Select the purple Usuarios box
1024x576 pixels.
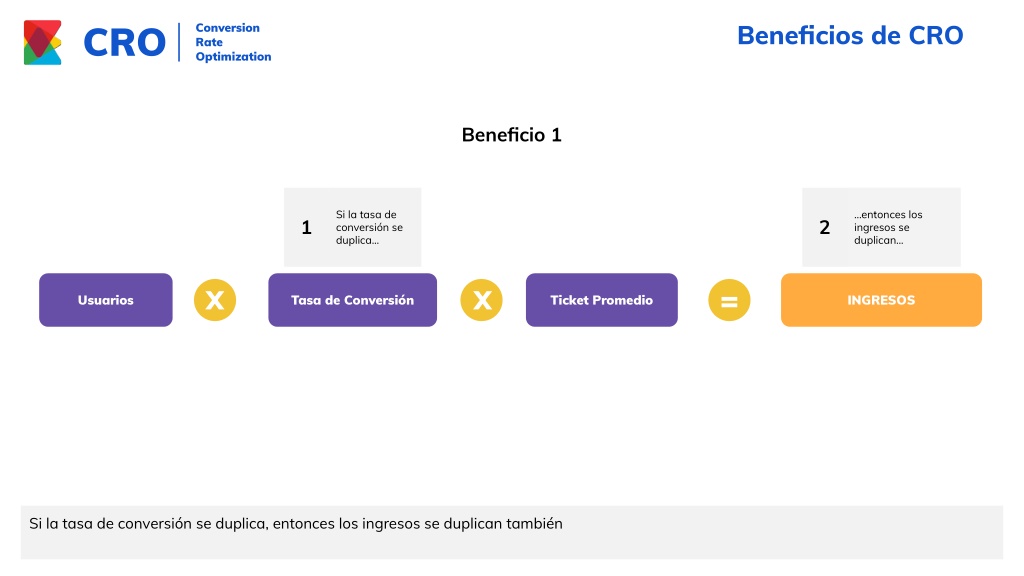pyautogui.click(x=106, y=300)
